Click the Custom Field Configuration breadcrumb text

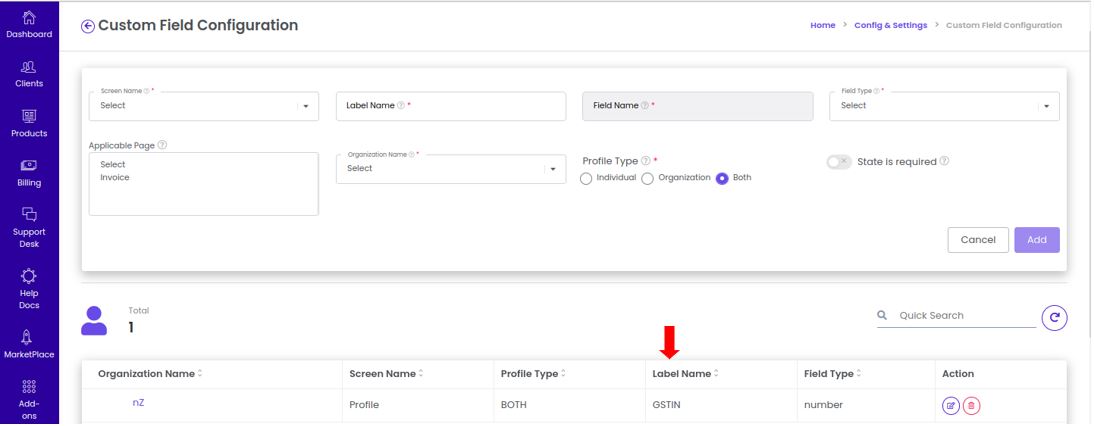1004,25
